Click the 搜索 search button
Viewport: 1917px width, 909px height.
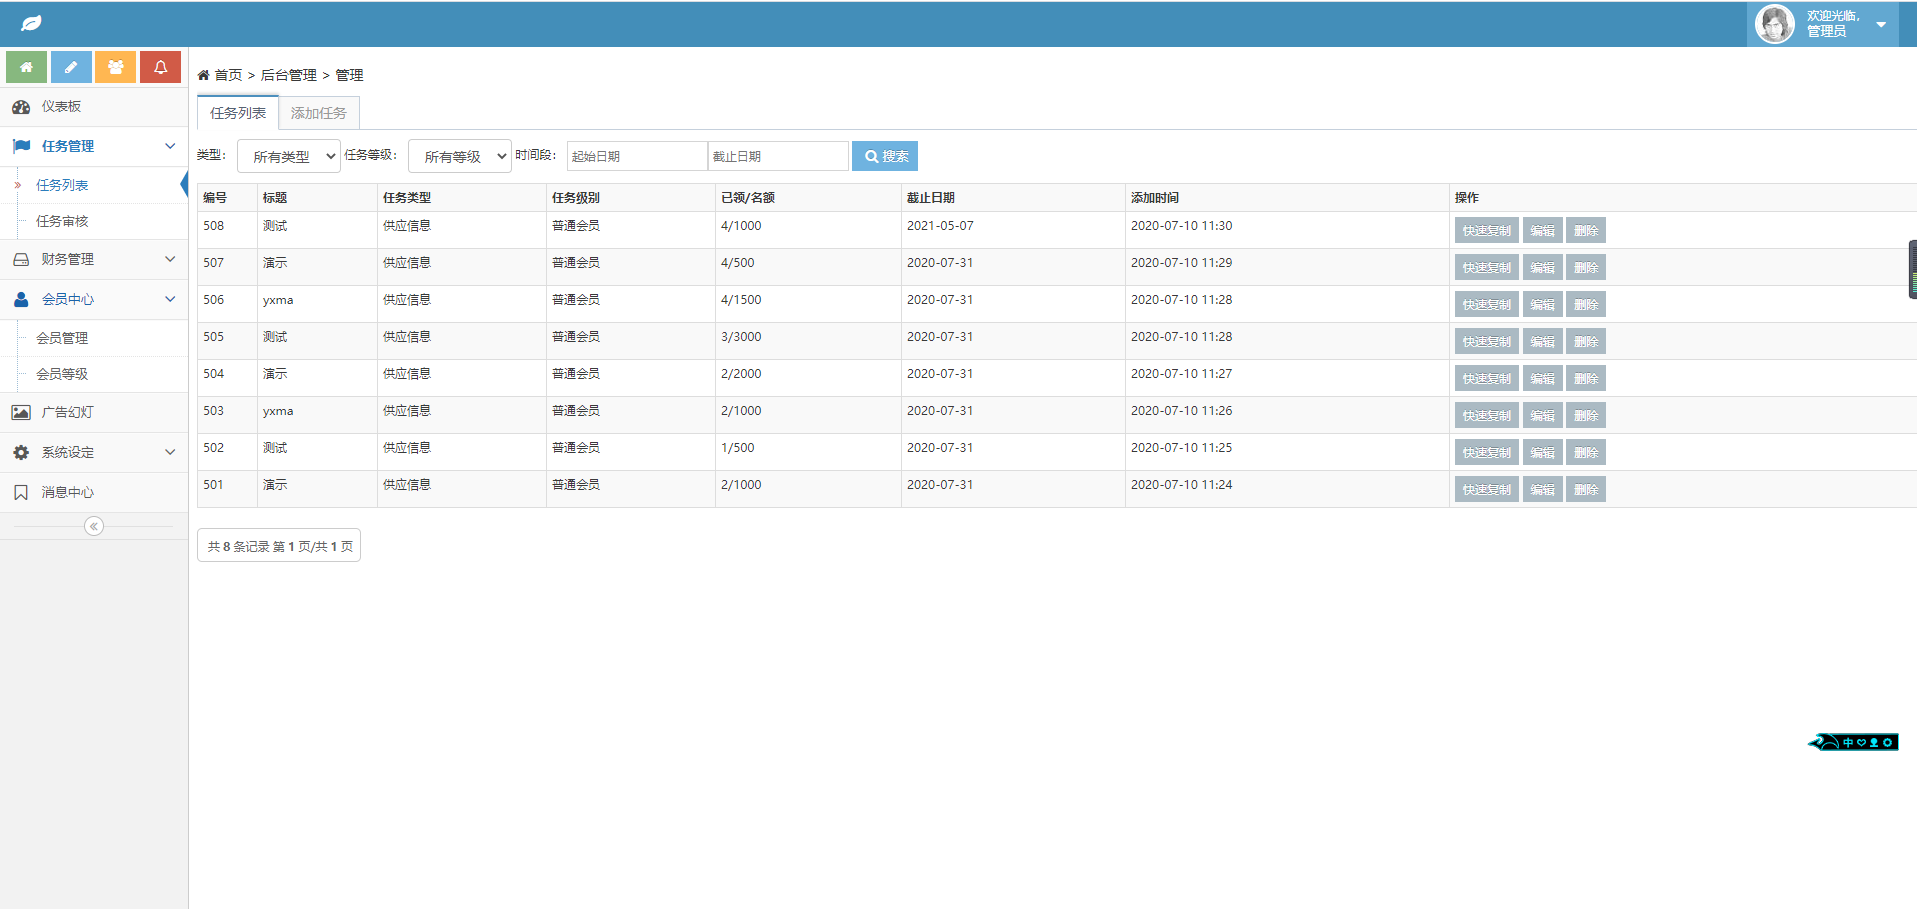point(885,156)
